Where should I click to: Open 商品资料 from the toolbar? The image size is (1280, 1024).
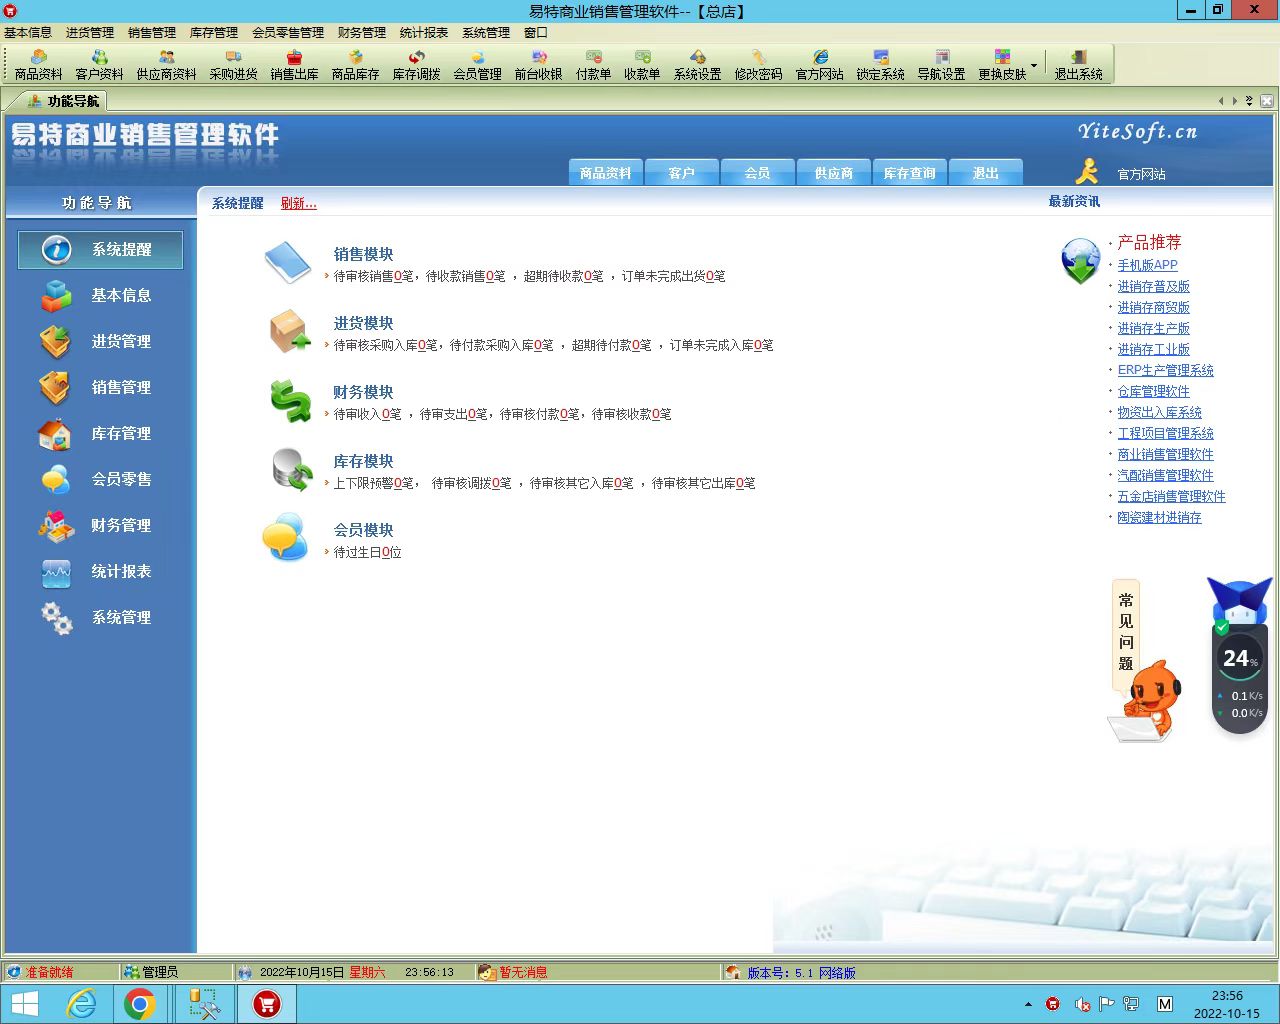[x=38, y=65]
